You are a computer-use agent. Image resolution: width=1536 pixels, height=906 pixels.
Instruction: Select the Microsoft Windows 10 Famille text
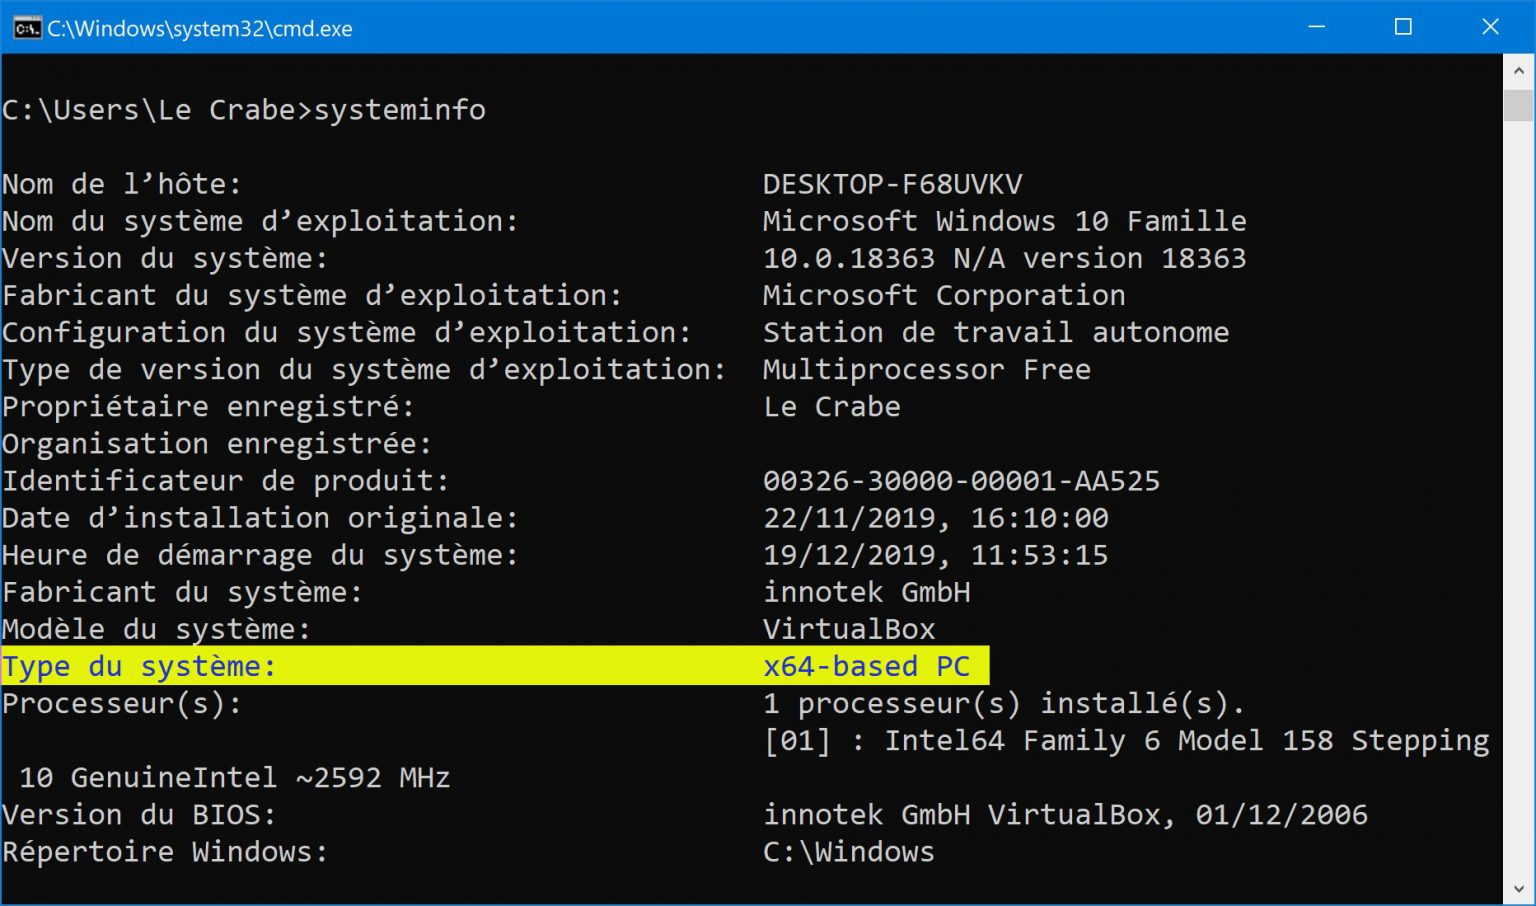pos(1004,221)
